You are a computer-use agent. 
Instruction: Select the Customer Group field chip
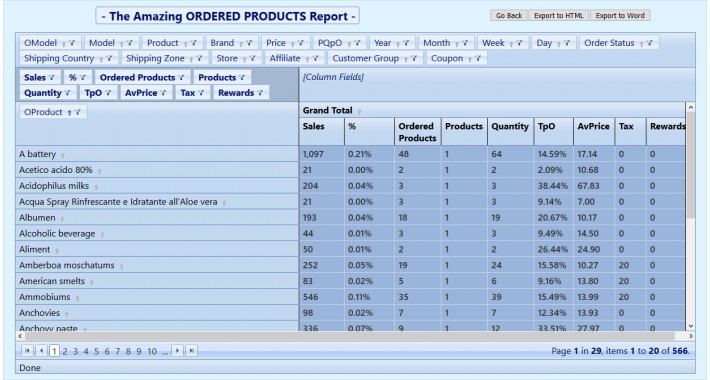click(375, 58)
